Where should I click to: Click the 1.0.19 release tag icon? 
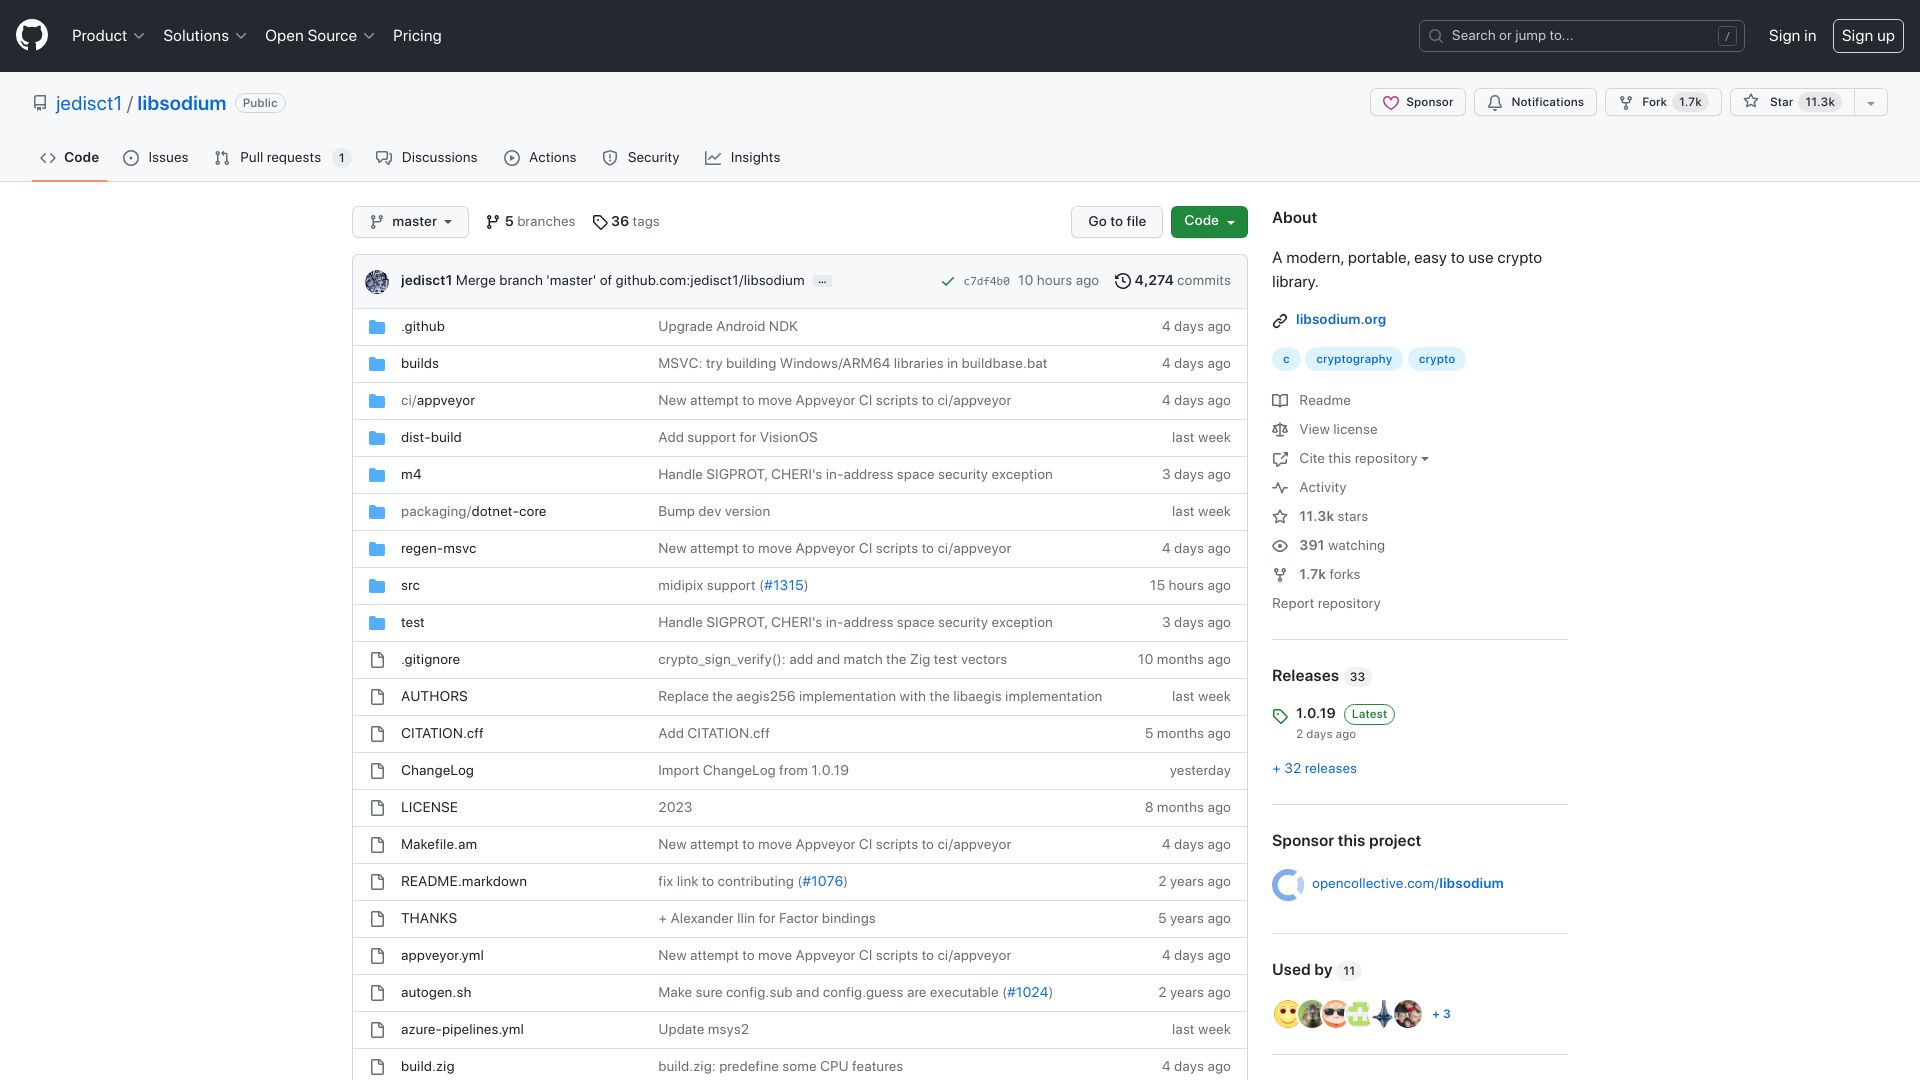(x=1280, y=716)
